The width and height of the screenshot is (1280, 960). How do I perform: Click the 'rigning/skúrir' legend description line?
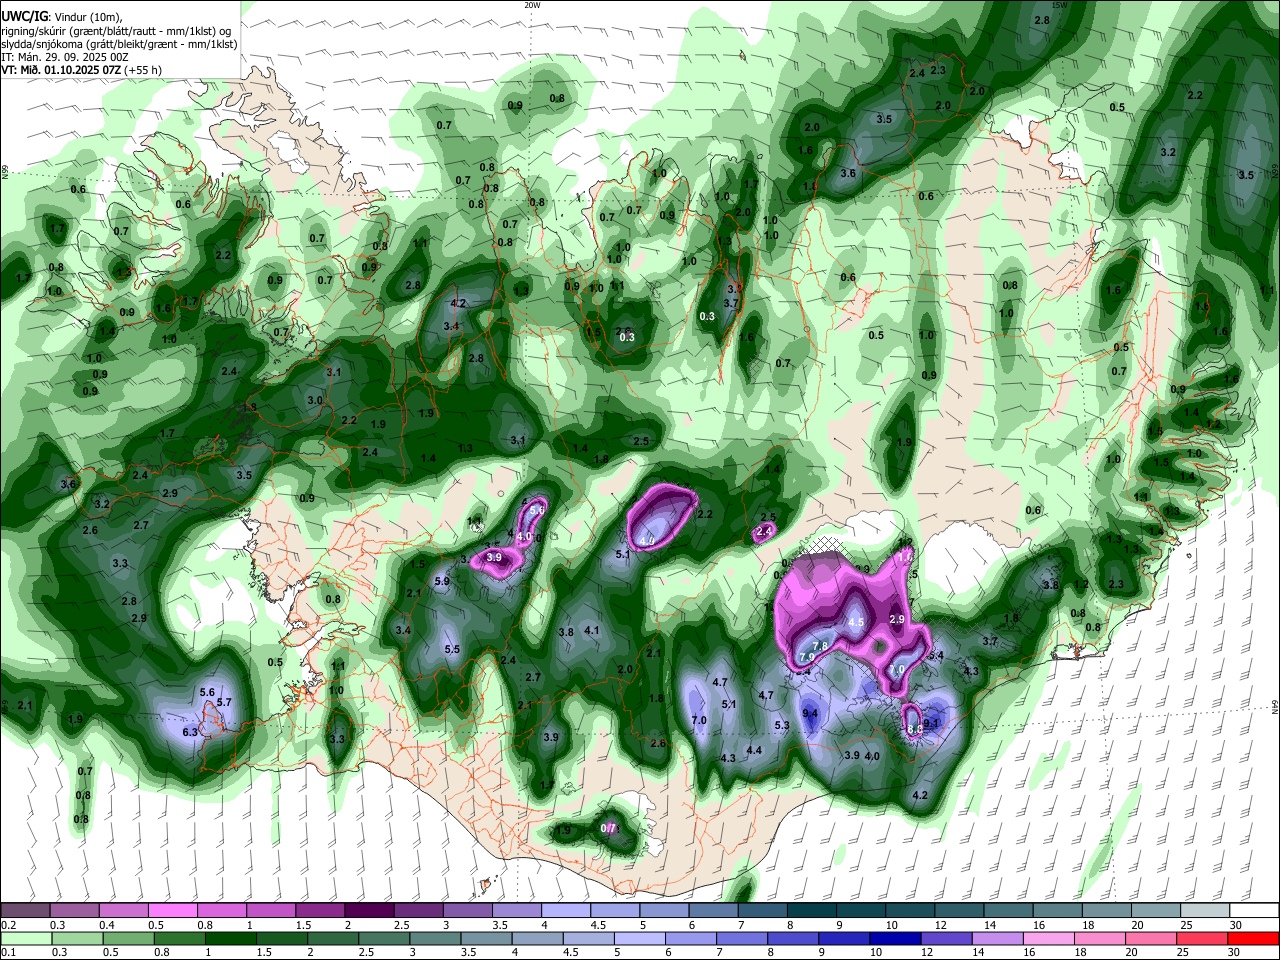(118, 31)
